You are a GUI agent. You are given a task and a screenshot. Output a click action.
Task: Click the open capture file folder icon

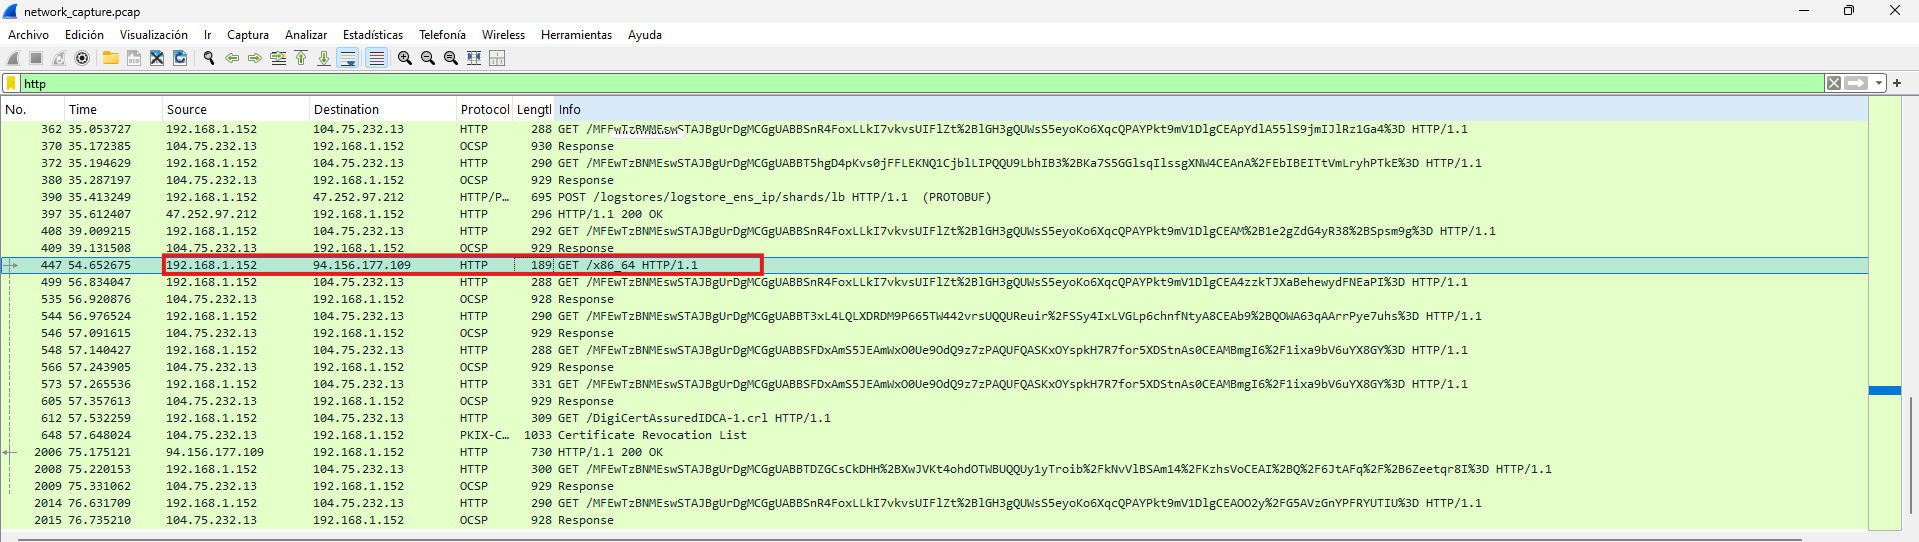click(x=110, y=59)
